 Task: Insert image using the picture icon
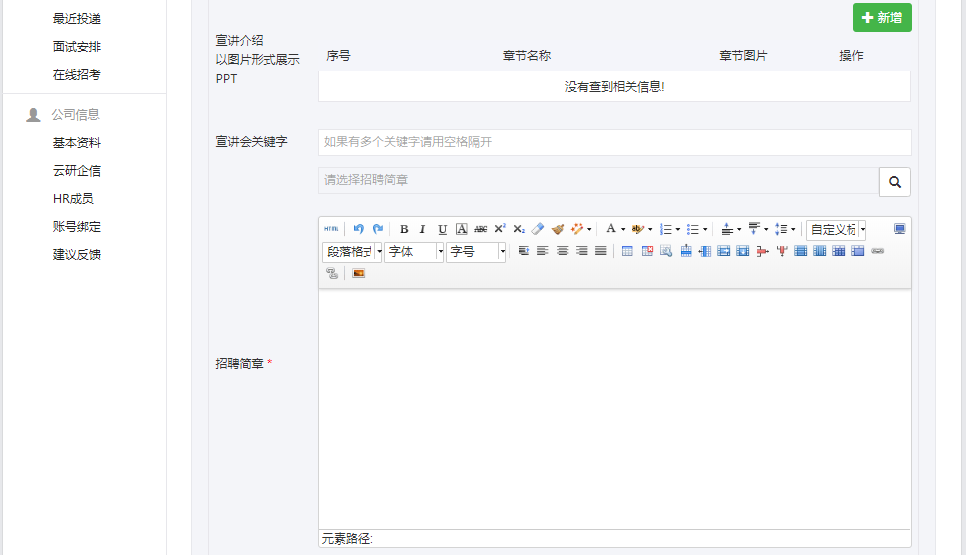pos(358,273)
